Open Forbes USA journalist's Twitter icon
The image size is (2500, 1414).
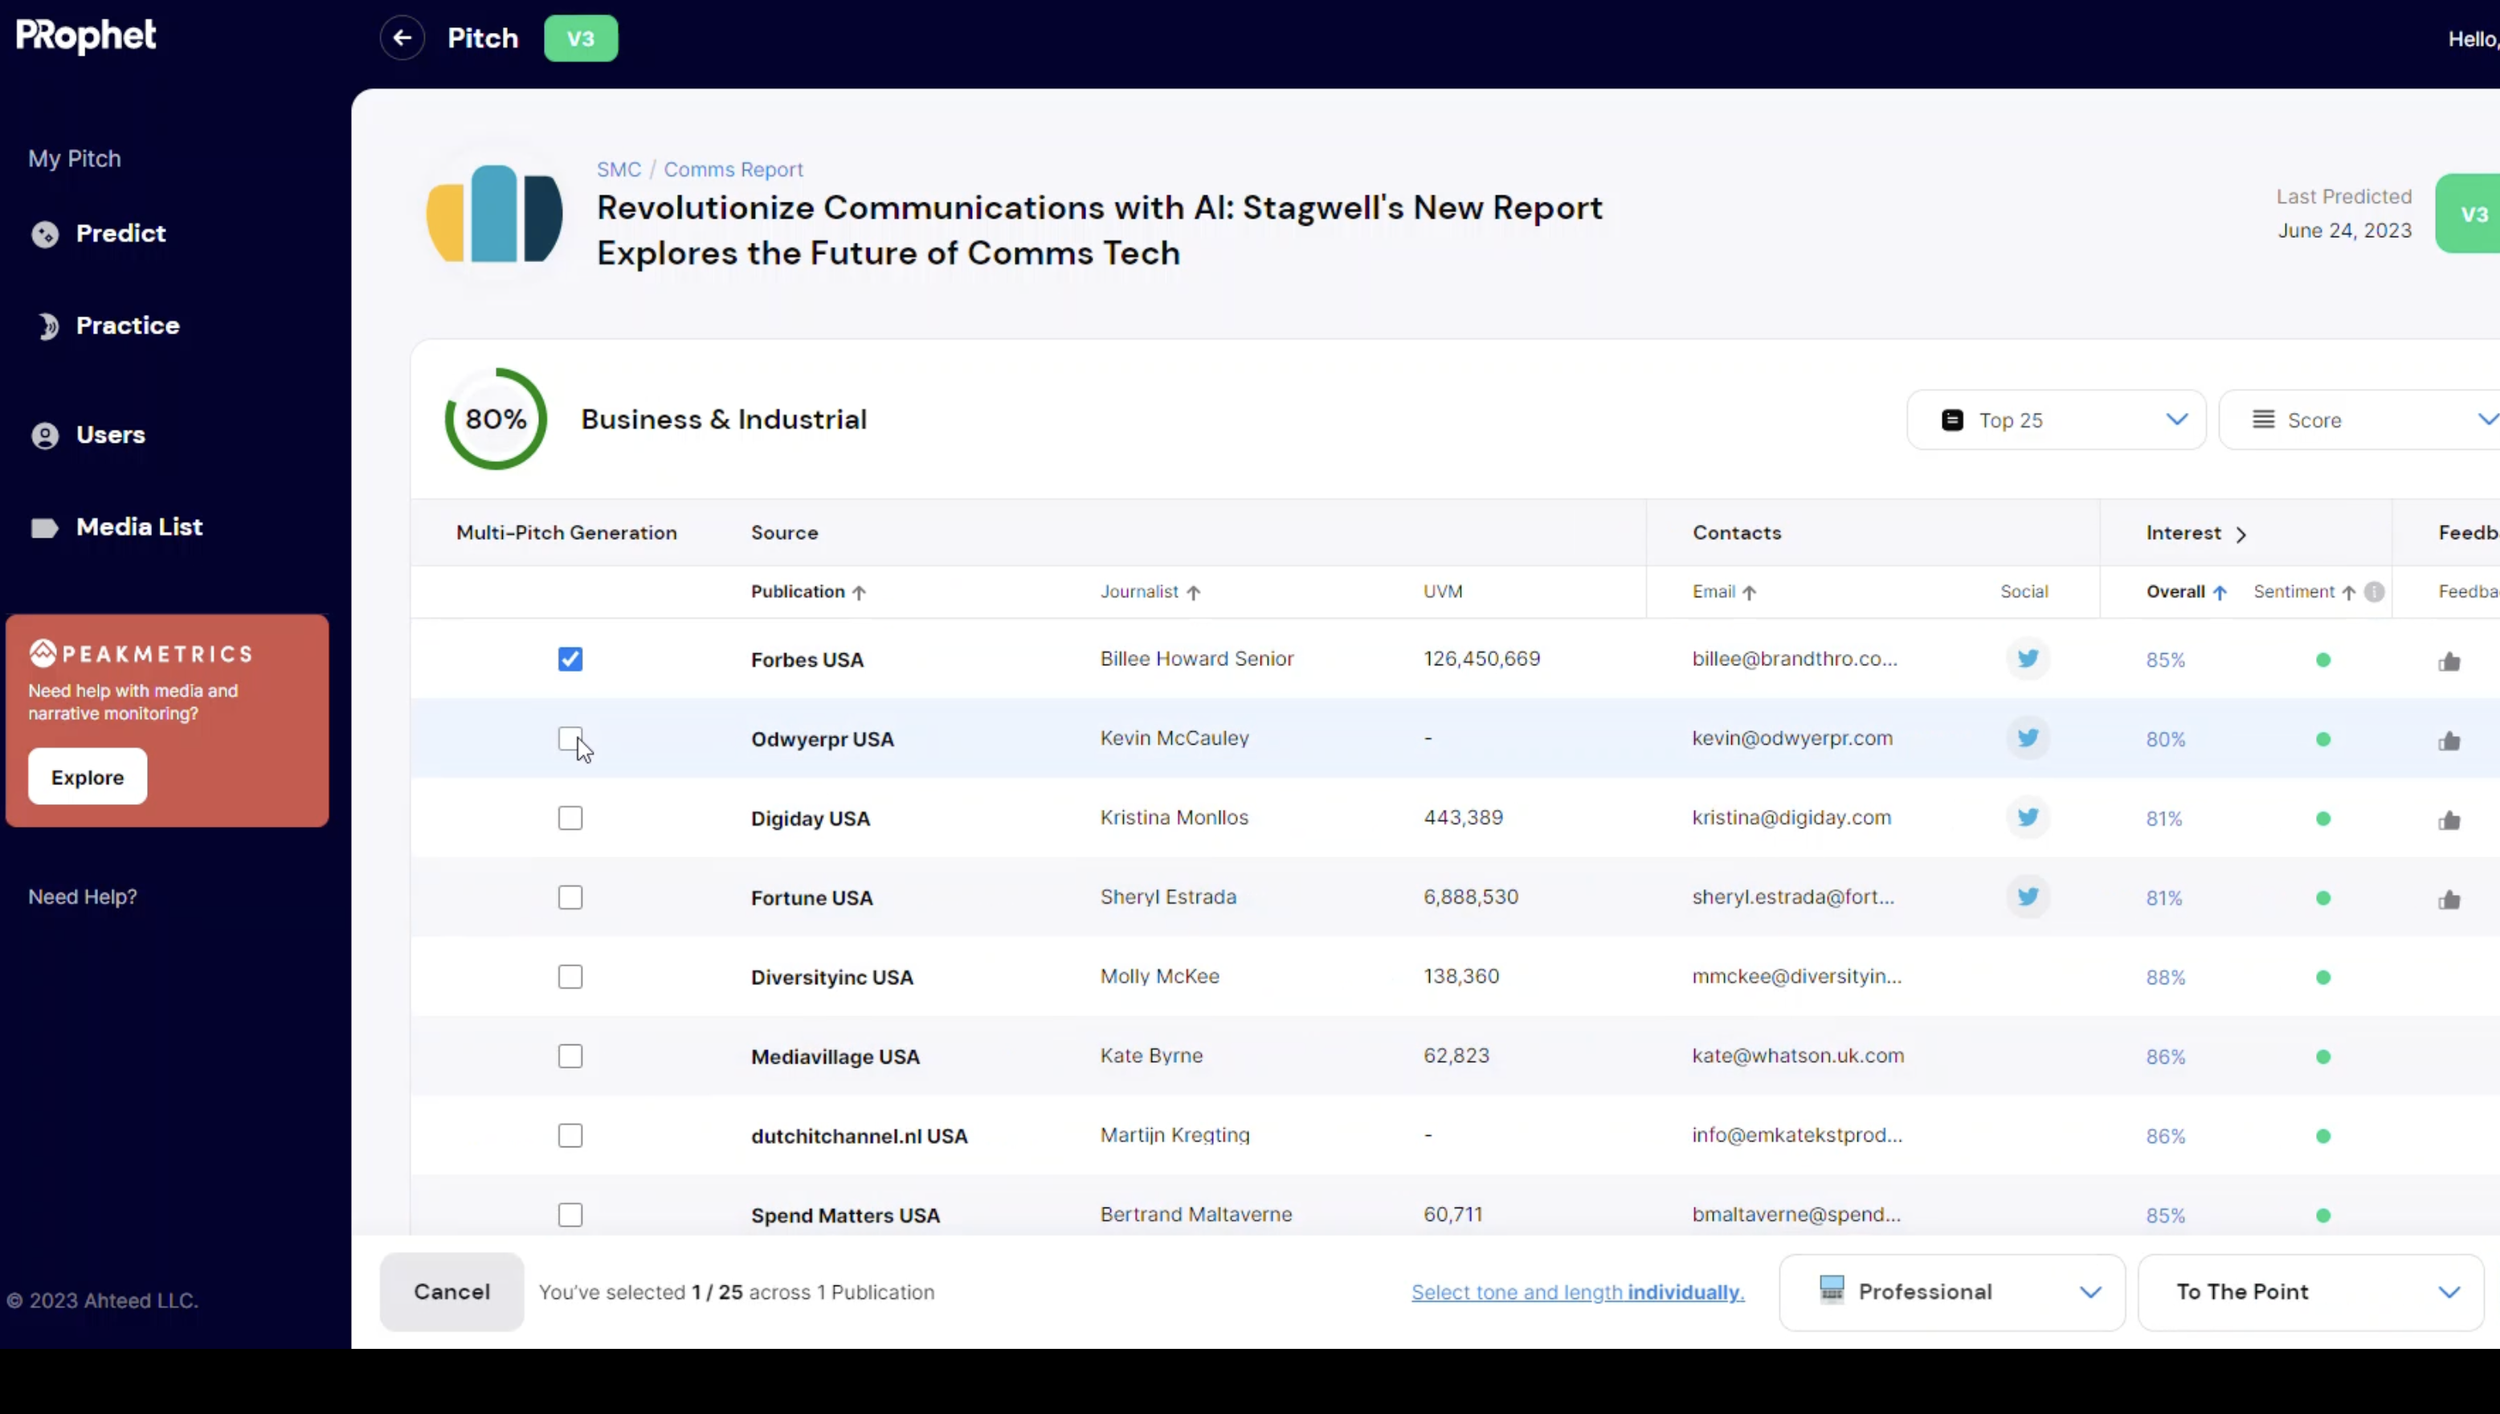(2027, 659)
